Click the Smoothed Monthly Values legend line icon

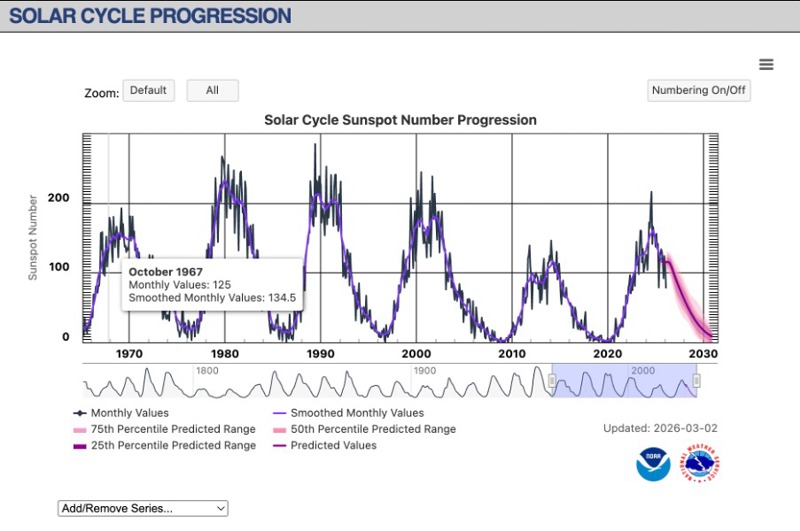[x=278, y=413]
